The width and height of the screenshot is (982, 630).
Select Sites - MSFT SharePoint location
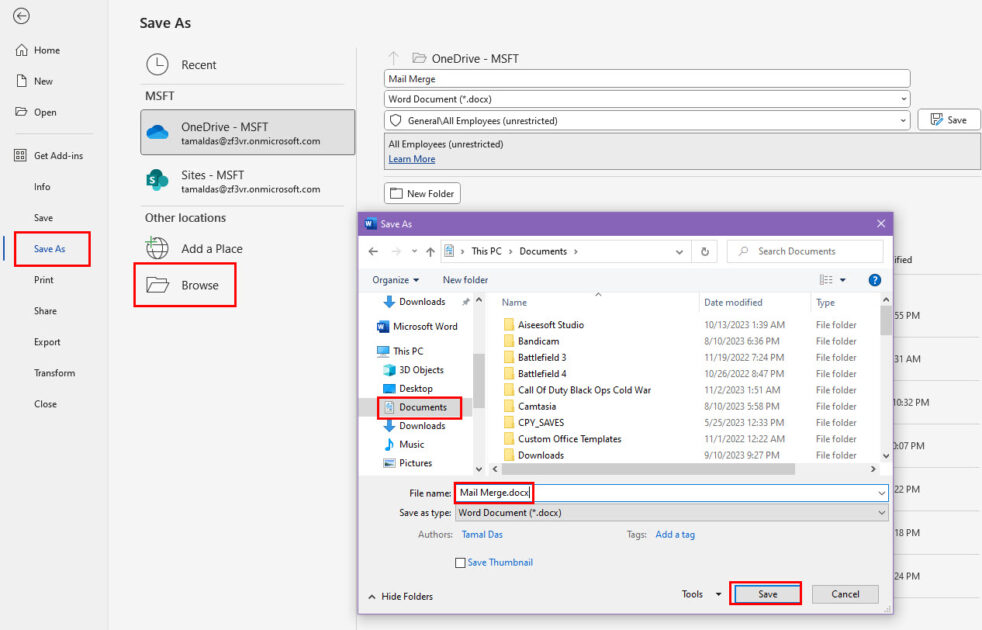point(247,181)
